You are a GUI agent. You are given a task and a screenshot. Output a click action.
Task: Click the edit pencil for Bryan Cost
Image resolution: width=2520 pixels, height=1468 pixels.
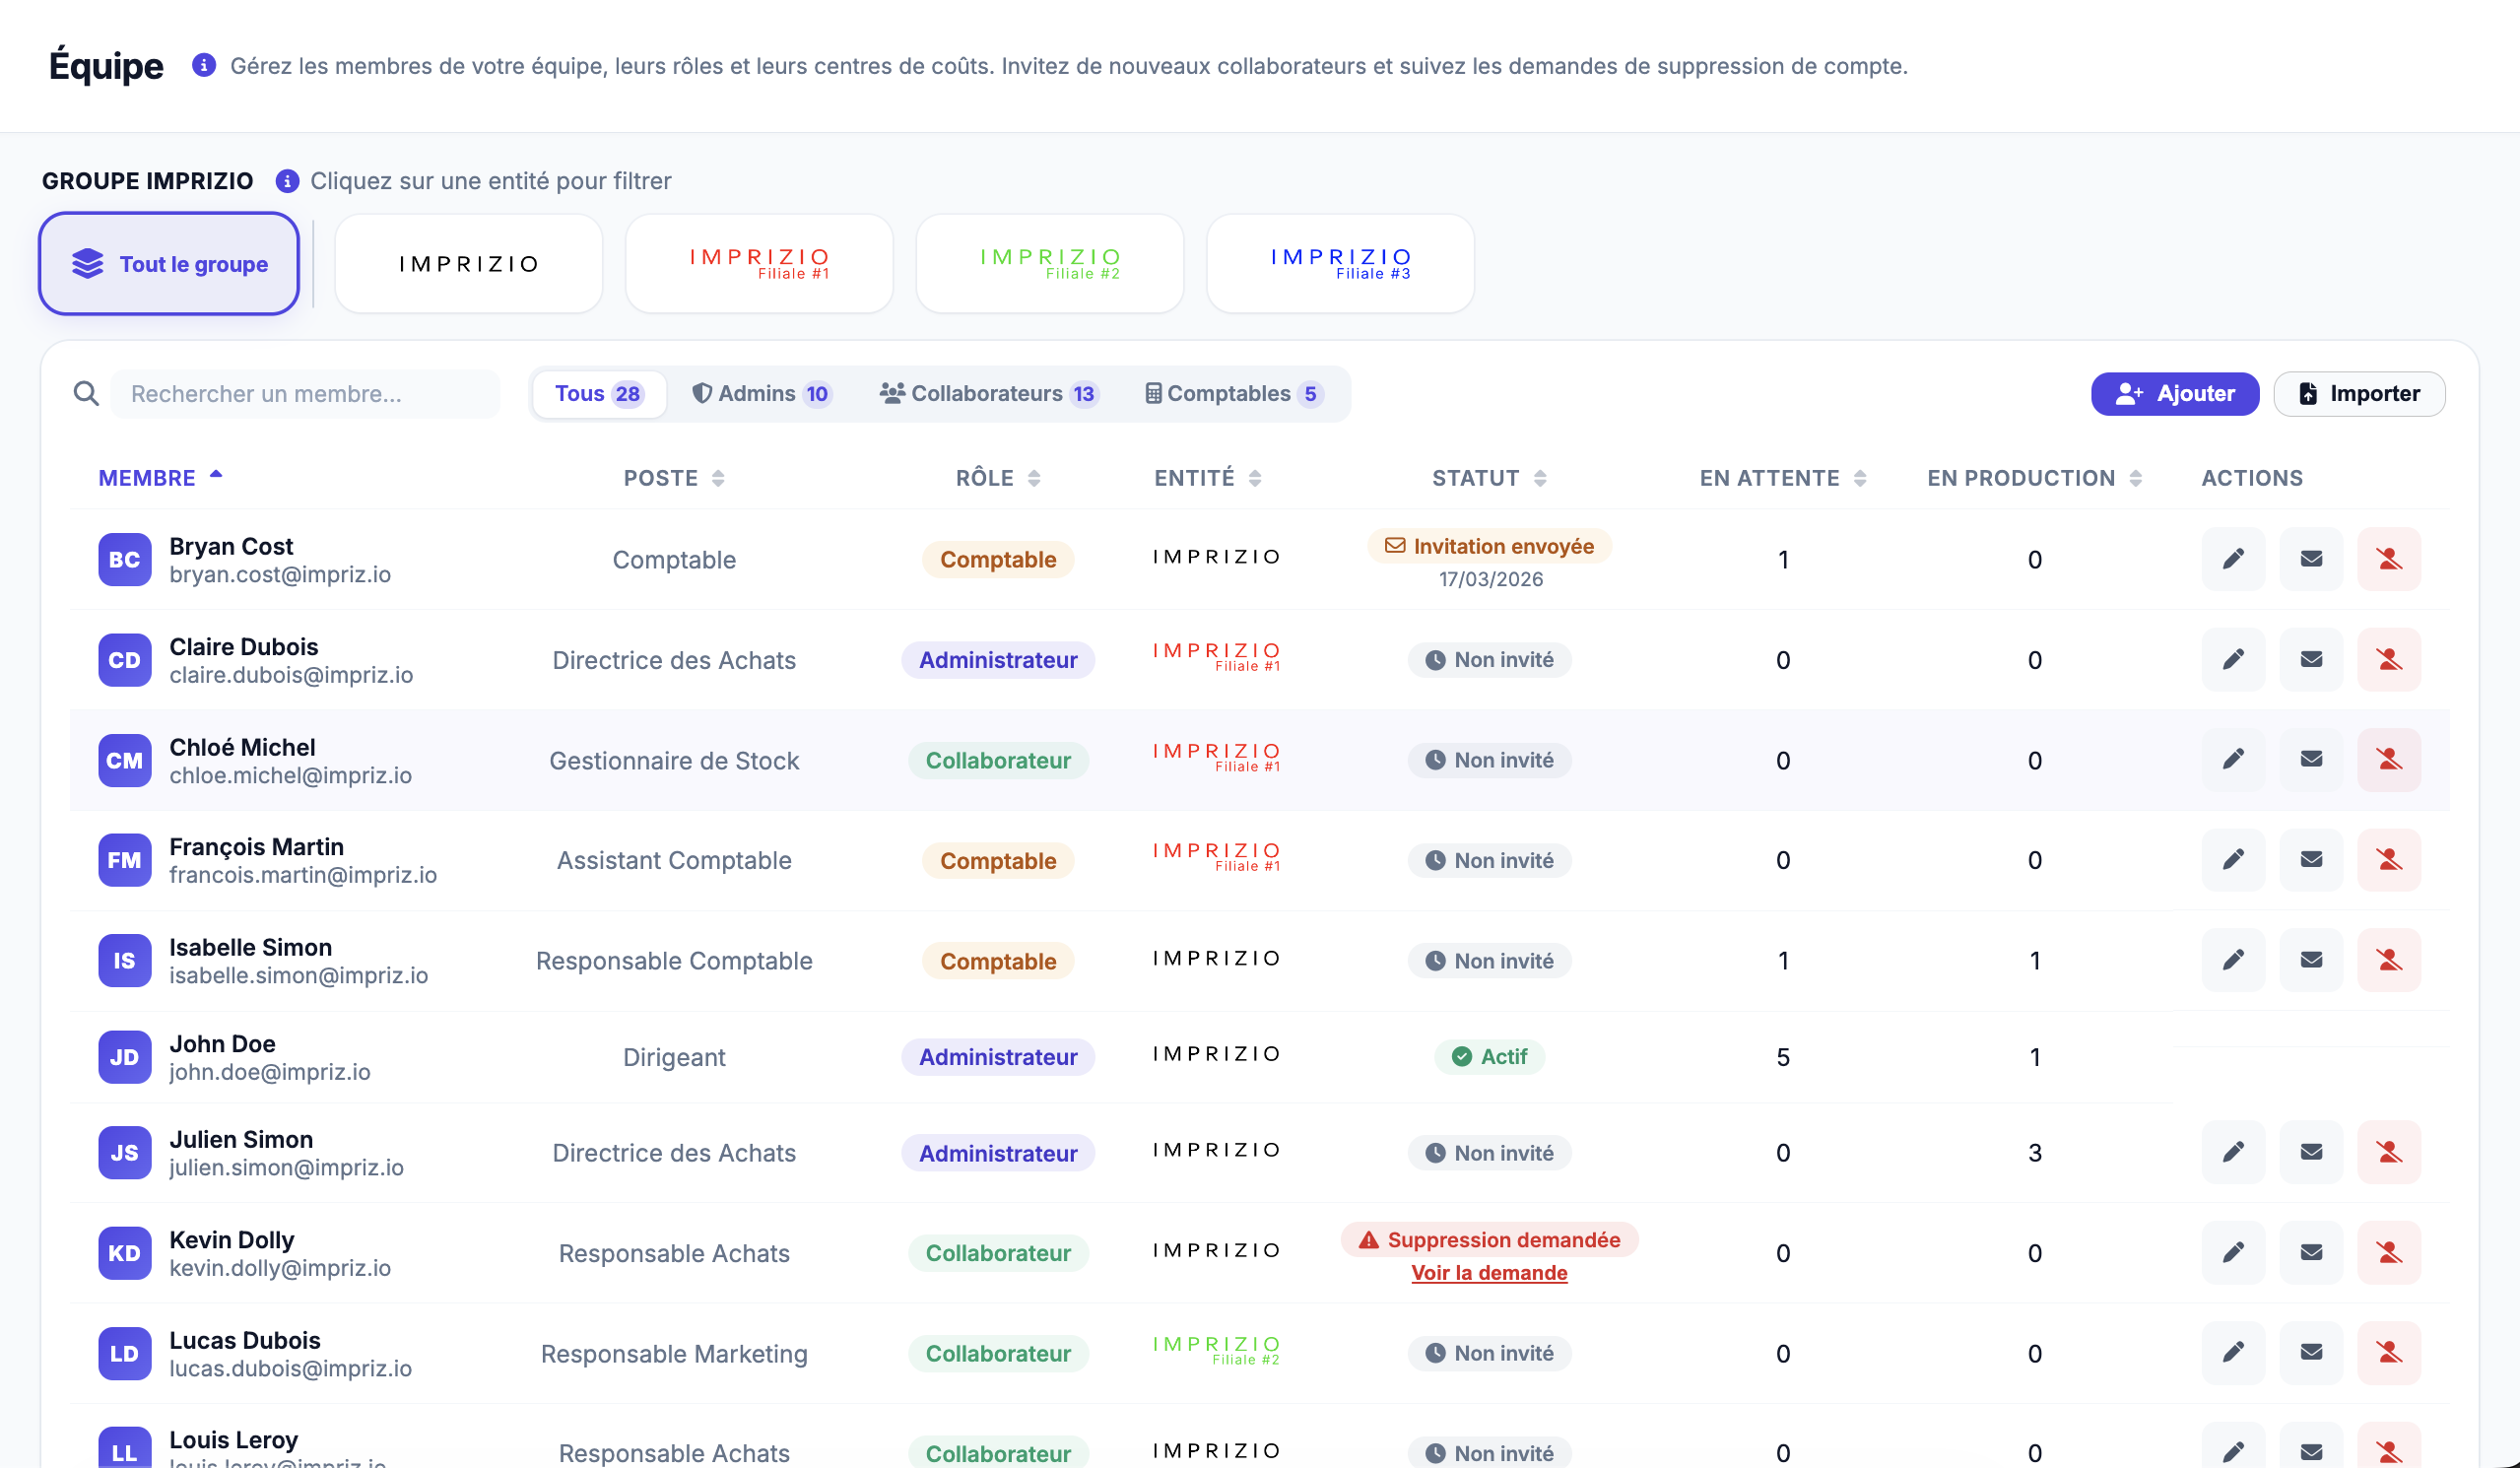pyautogui.click(x=2233, y=559)
